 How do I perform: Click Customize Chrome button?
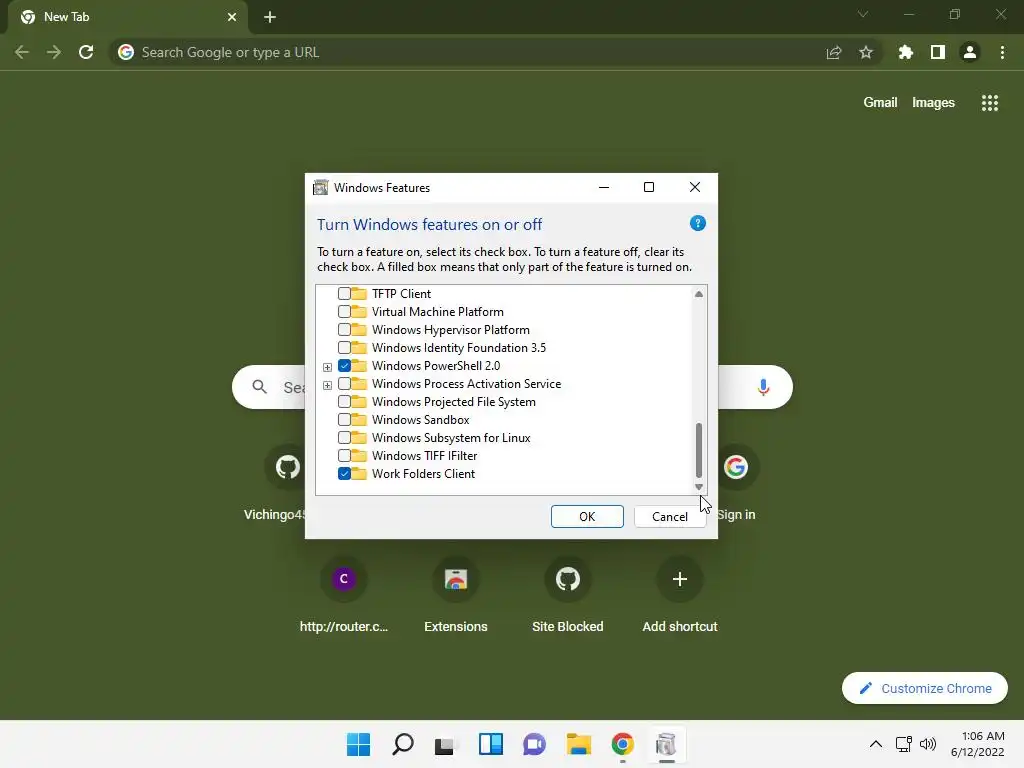pyautogui.click(x=925, y=688)
